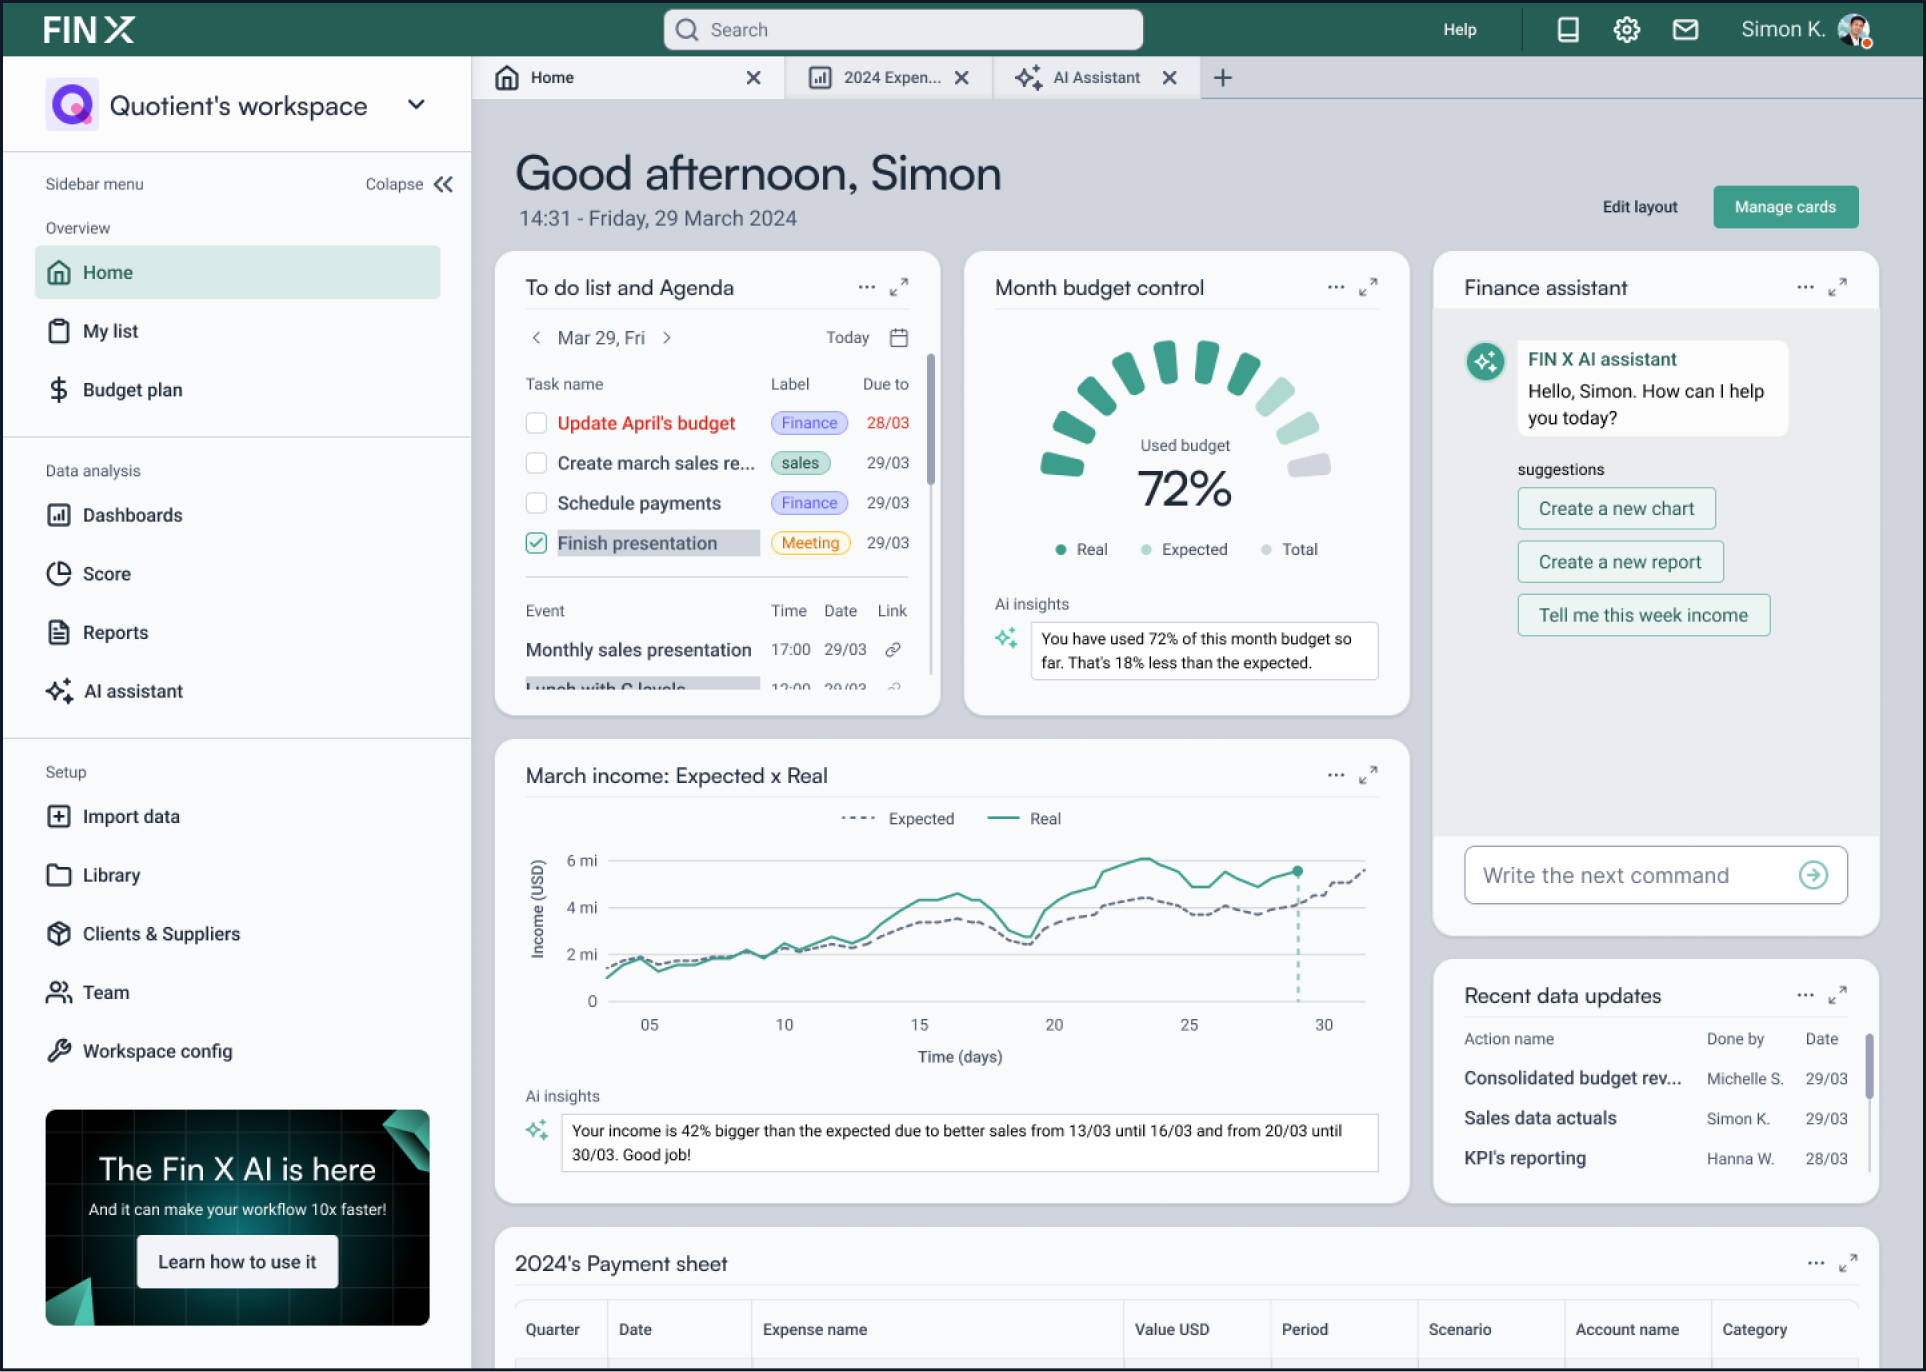Open Dashboards in the sidebar
Screen dimensions: 1926x1372
132,515
